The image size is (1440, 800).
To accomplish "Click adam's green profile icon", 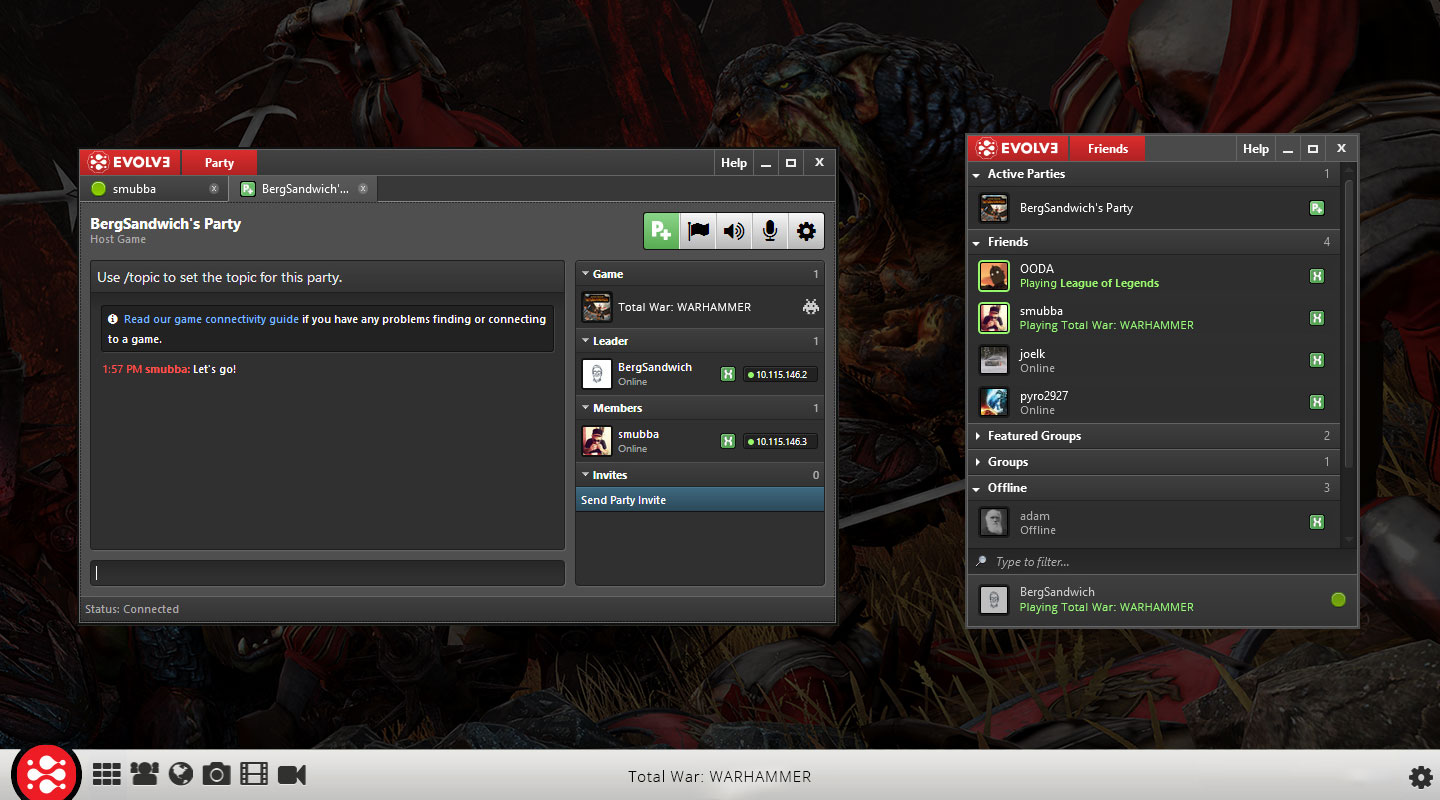I will 1317,522.
